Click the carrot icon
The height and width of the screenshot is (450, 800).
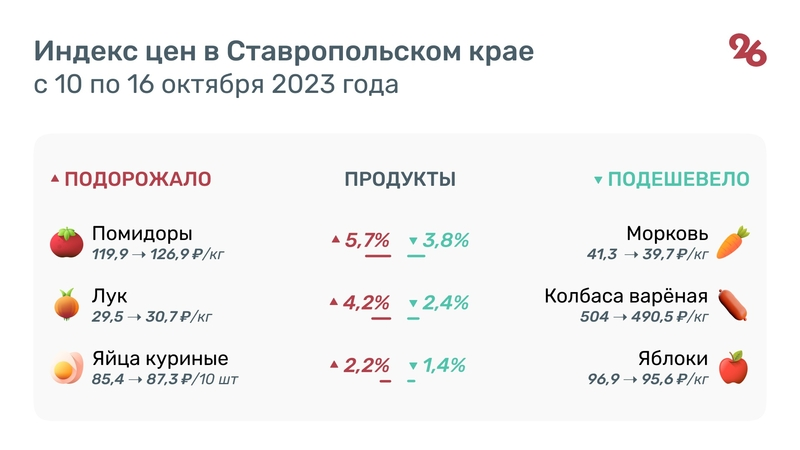[x=733, y=243]
